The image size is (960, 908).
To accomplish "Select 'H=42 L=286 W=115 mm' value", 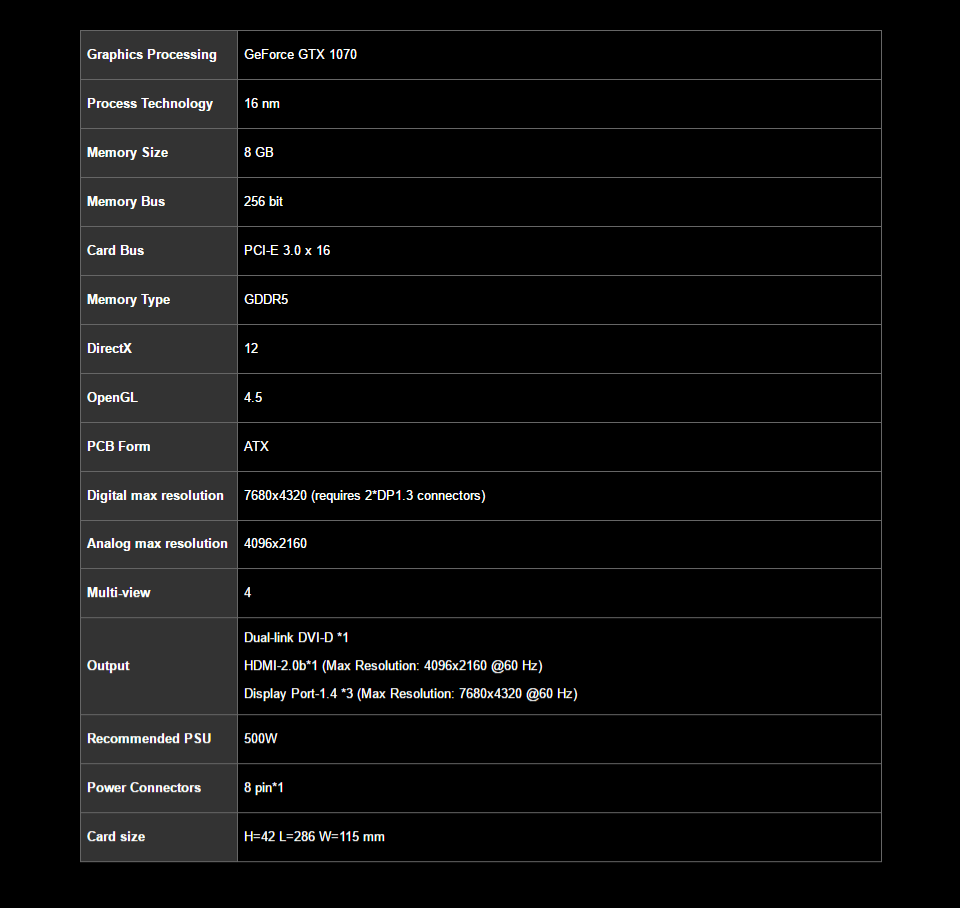I will coord(315,837).
